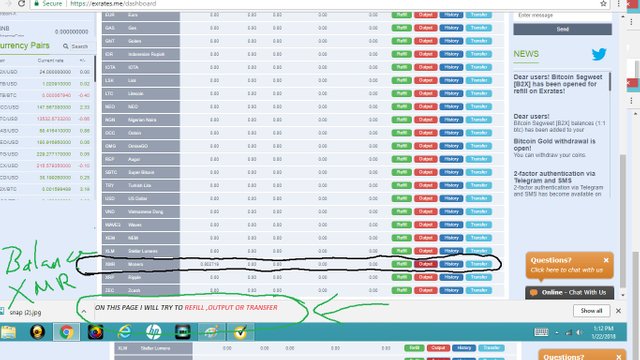Click Refill for the Monero XMR row
The image size is (640, 360).
(x=402, y=264)
